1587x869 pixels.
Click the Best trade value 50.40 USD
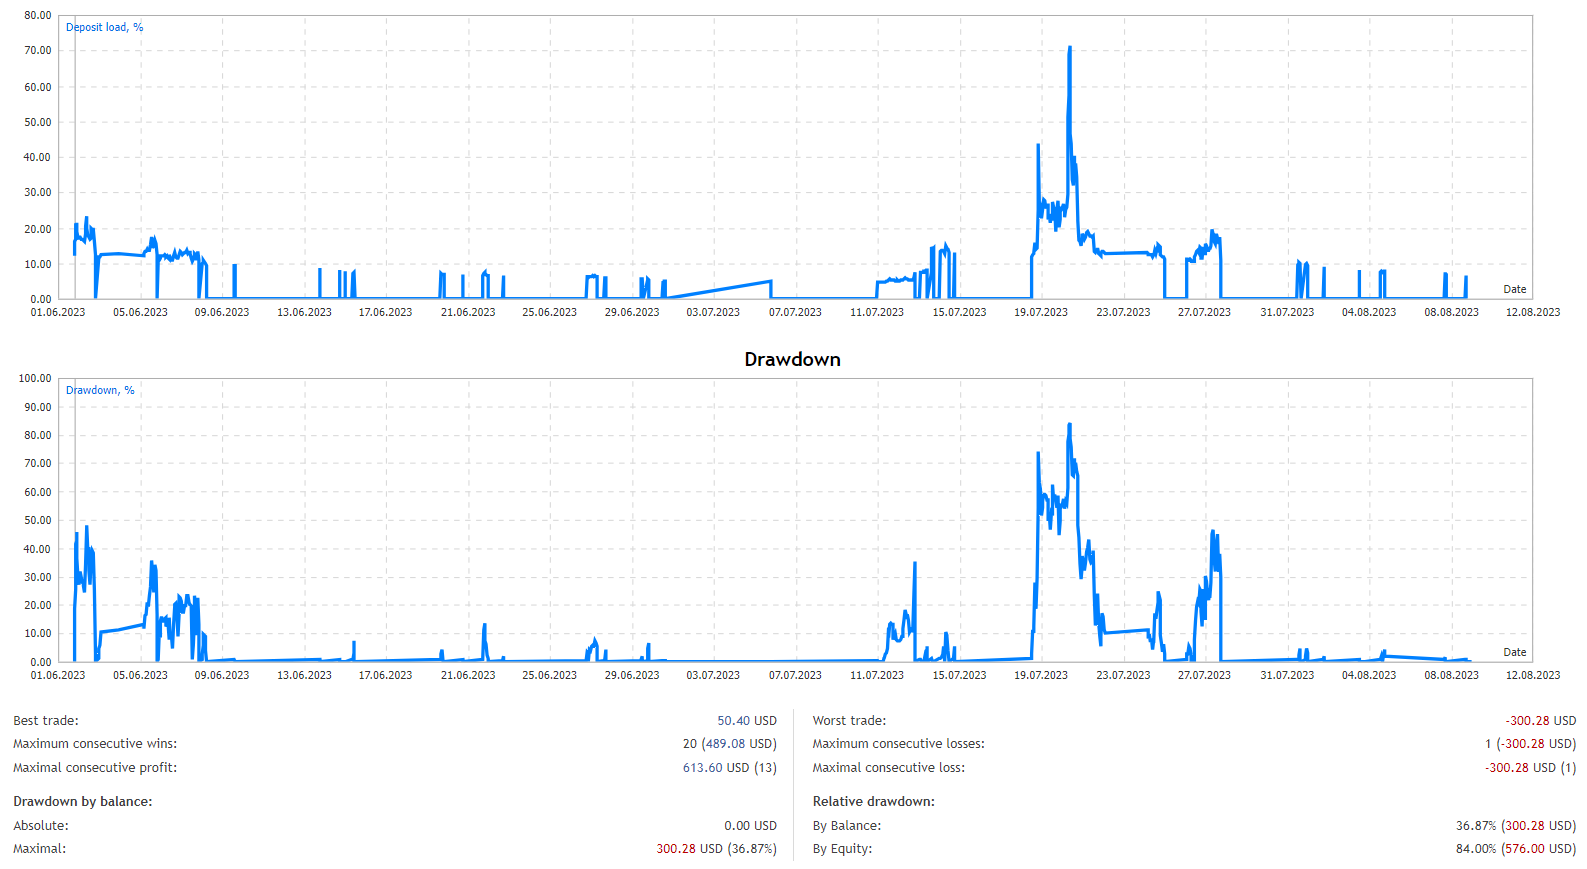(x=746, y=721)
